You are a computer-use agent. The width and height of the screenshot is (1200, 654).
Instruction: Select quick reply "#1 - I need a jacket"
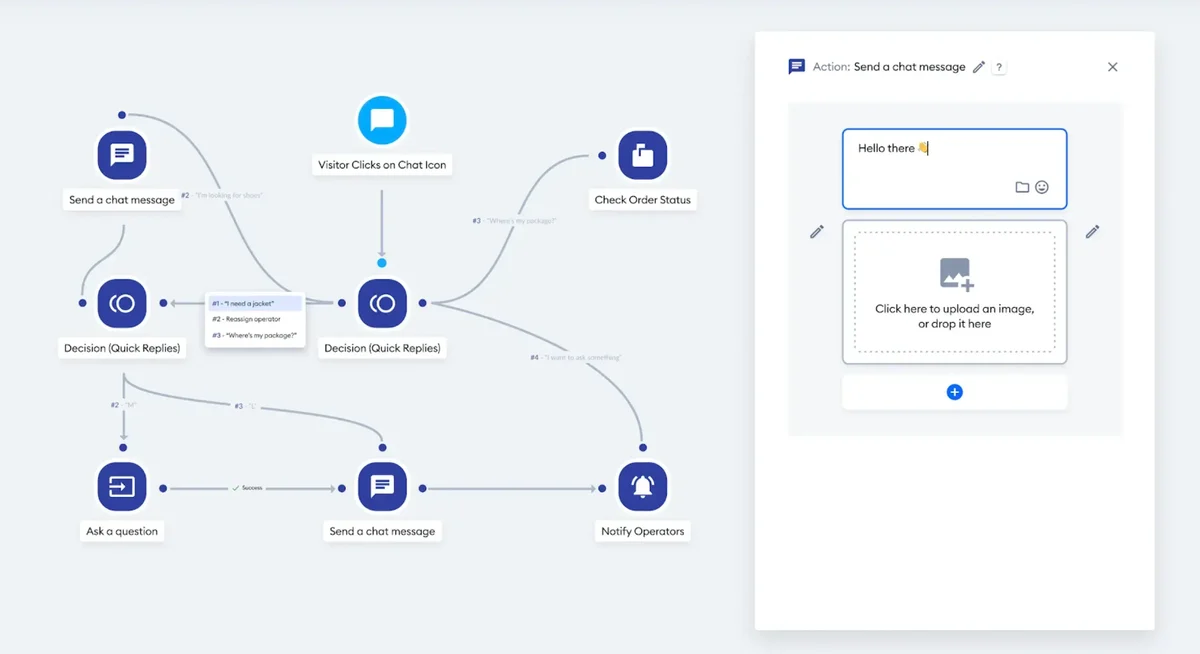tap(254, 302)
